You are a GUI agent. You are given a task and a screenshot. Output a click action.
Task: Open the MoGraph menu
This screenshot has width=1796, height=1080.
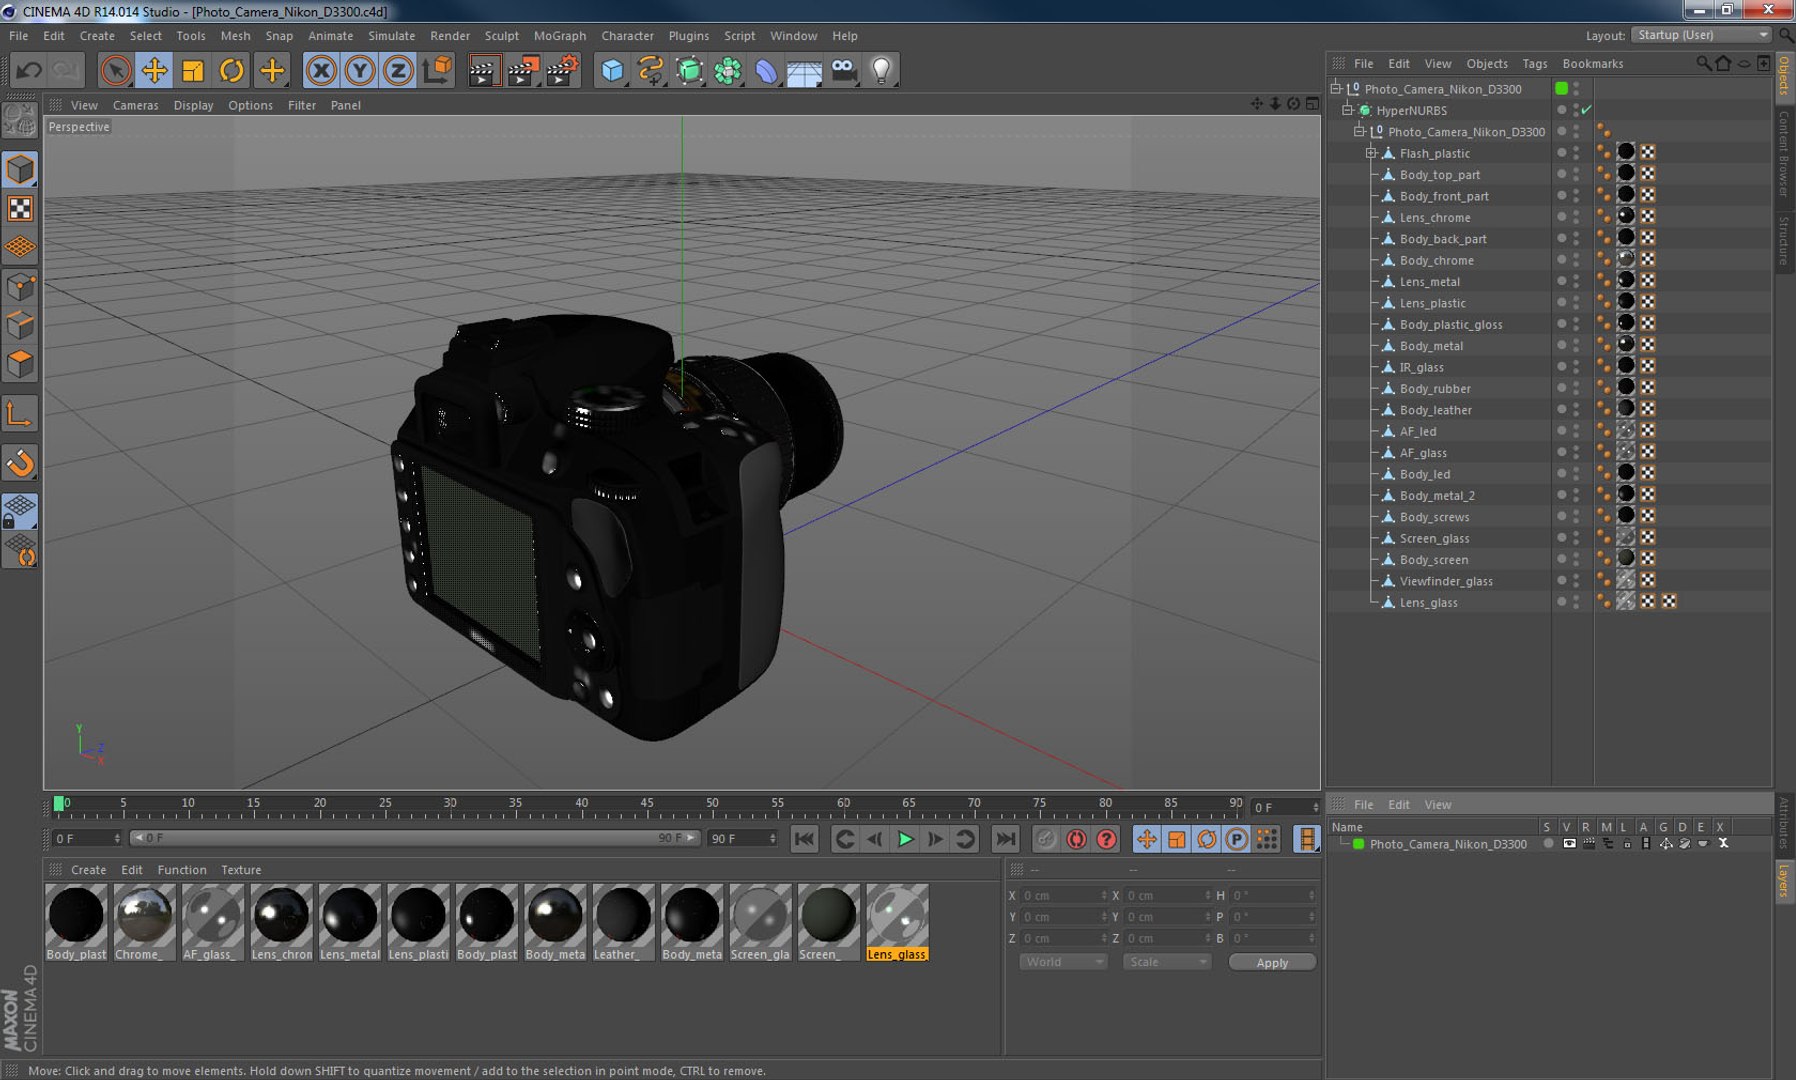point(560,36)
